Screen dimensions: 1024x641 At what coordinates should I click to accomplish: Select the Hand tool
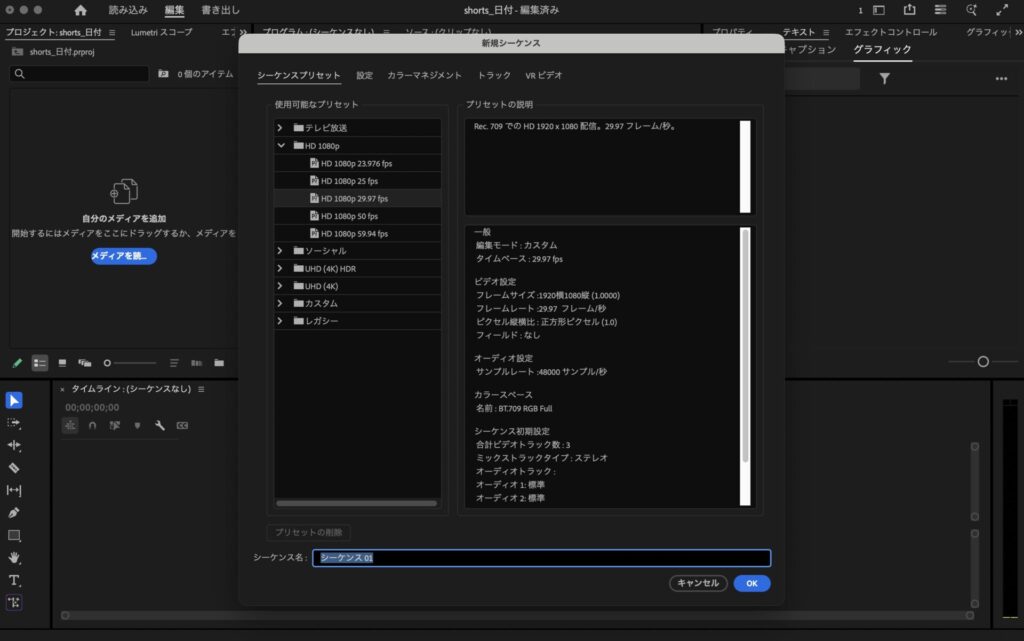point(14,558)
